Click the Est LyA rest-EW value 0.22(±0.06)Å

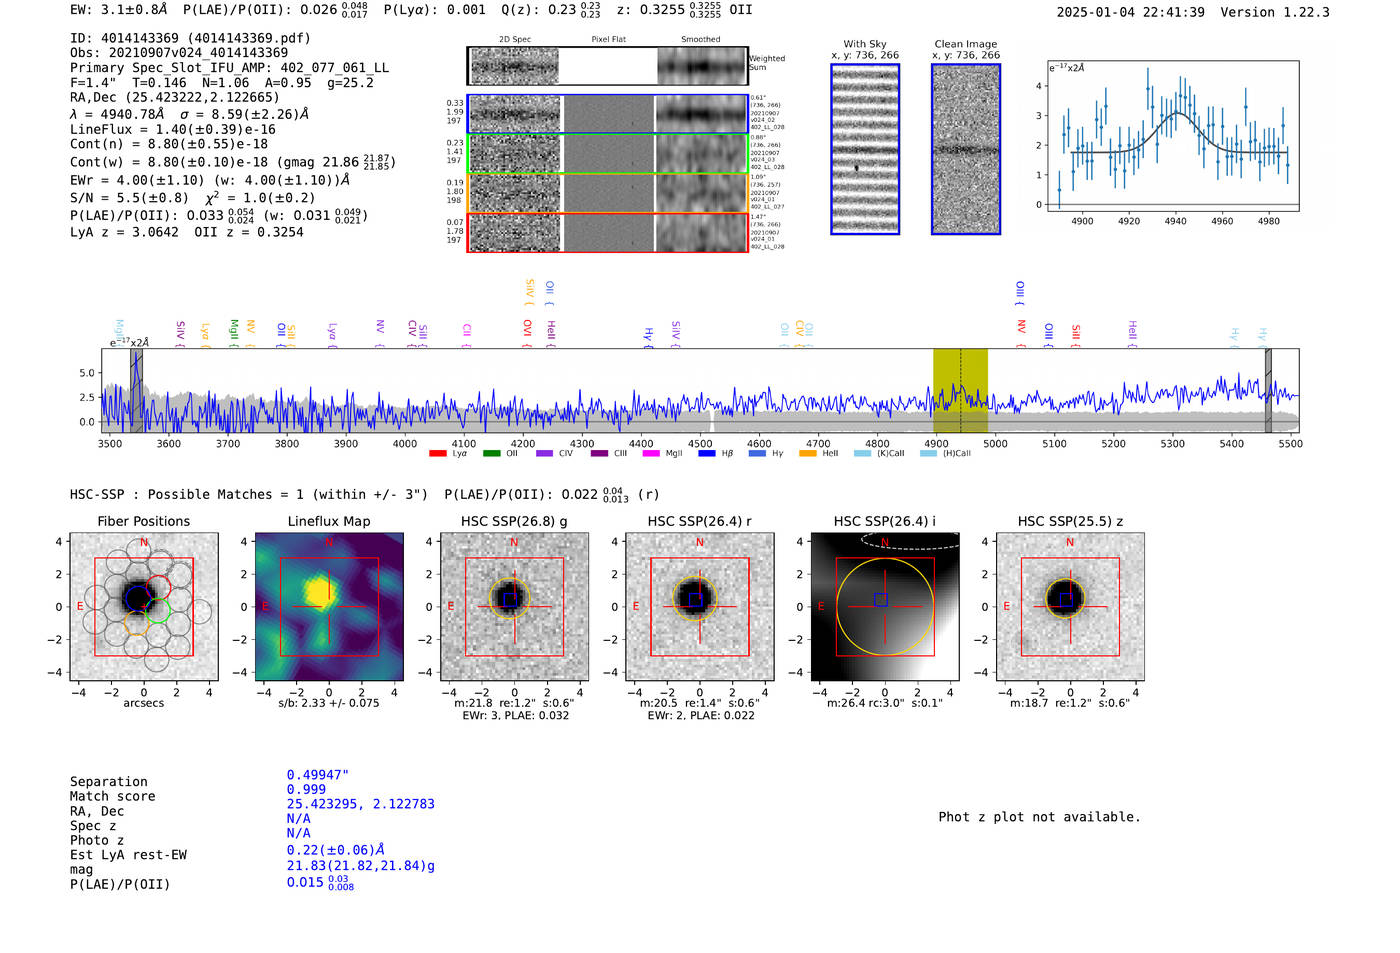pos(336,850)
